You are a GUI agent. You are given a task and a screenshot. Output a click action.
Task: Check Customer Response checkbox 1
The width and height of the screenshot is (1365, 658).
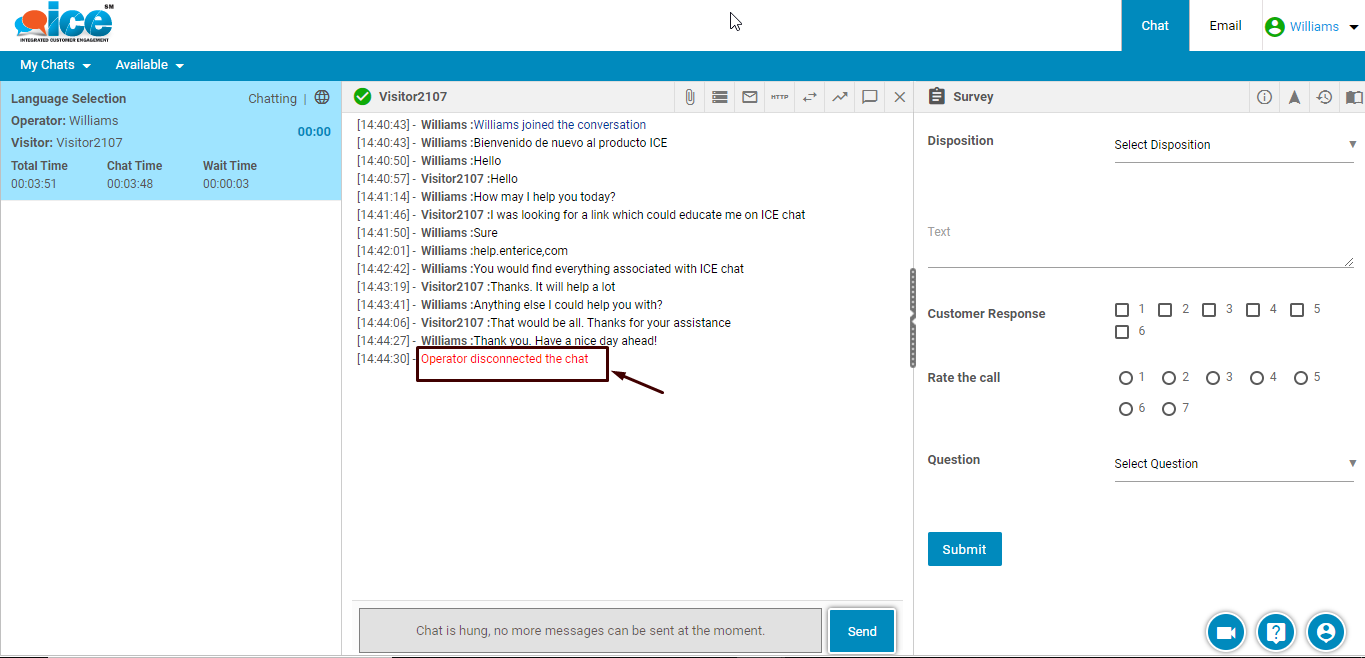[1122, 310]
